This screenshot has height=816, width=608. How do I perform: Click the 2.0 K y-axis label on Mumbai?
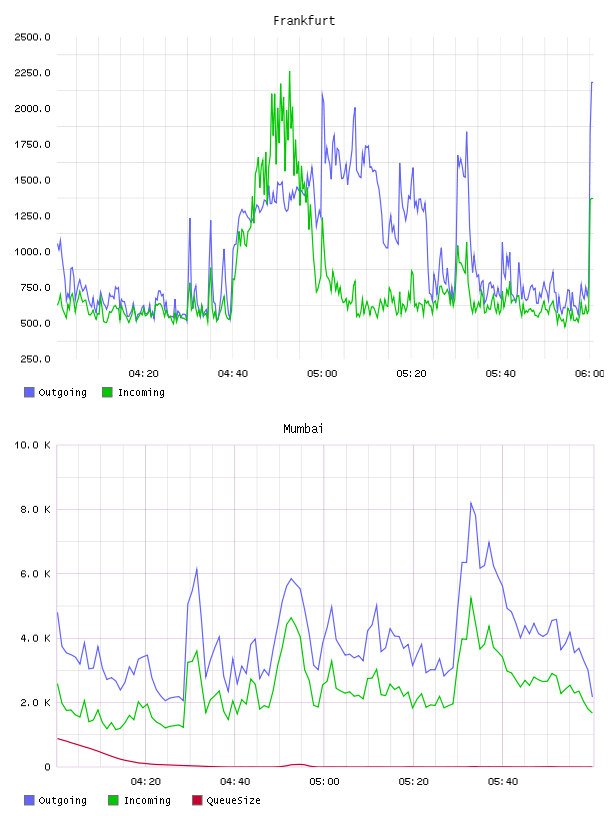35,703
